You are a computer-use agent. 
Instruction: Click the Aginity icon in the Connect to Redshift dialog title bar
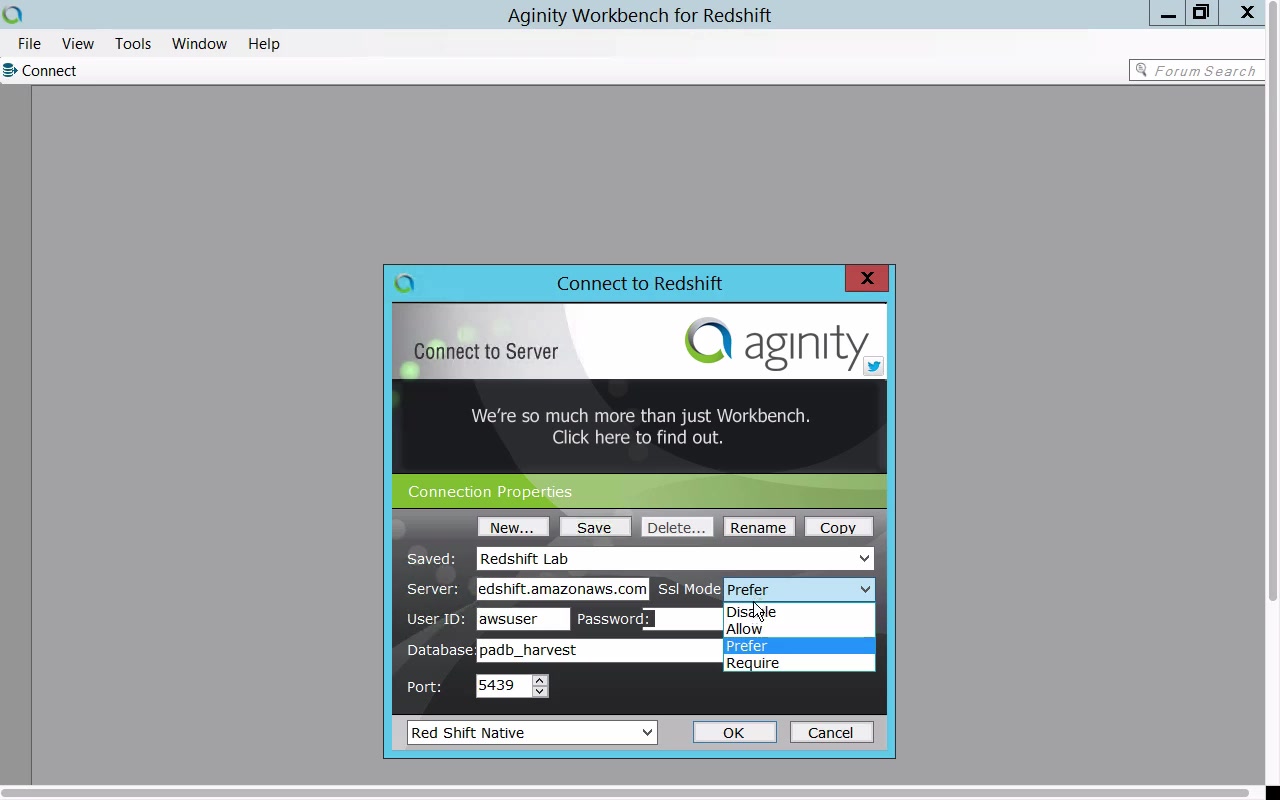click(x=405, y=283)
